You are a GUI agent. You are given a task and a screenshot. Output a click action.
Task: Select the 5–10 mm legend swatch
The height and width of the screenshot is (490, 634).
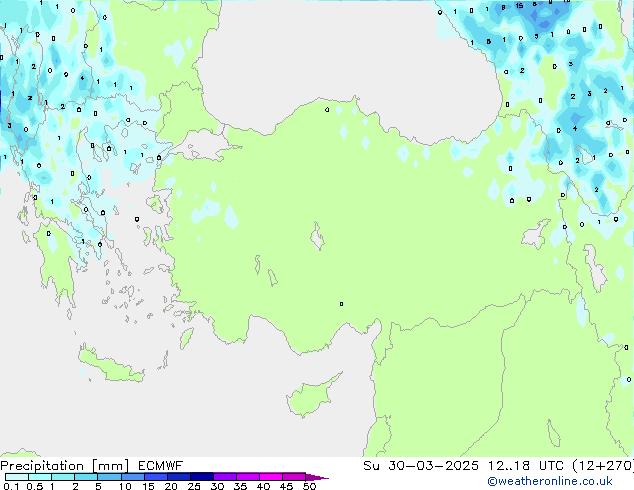(x=110, y=477)
